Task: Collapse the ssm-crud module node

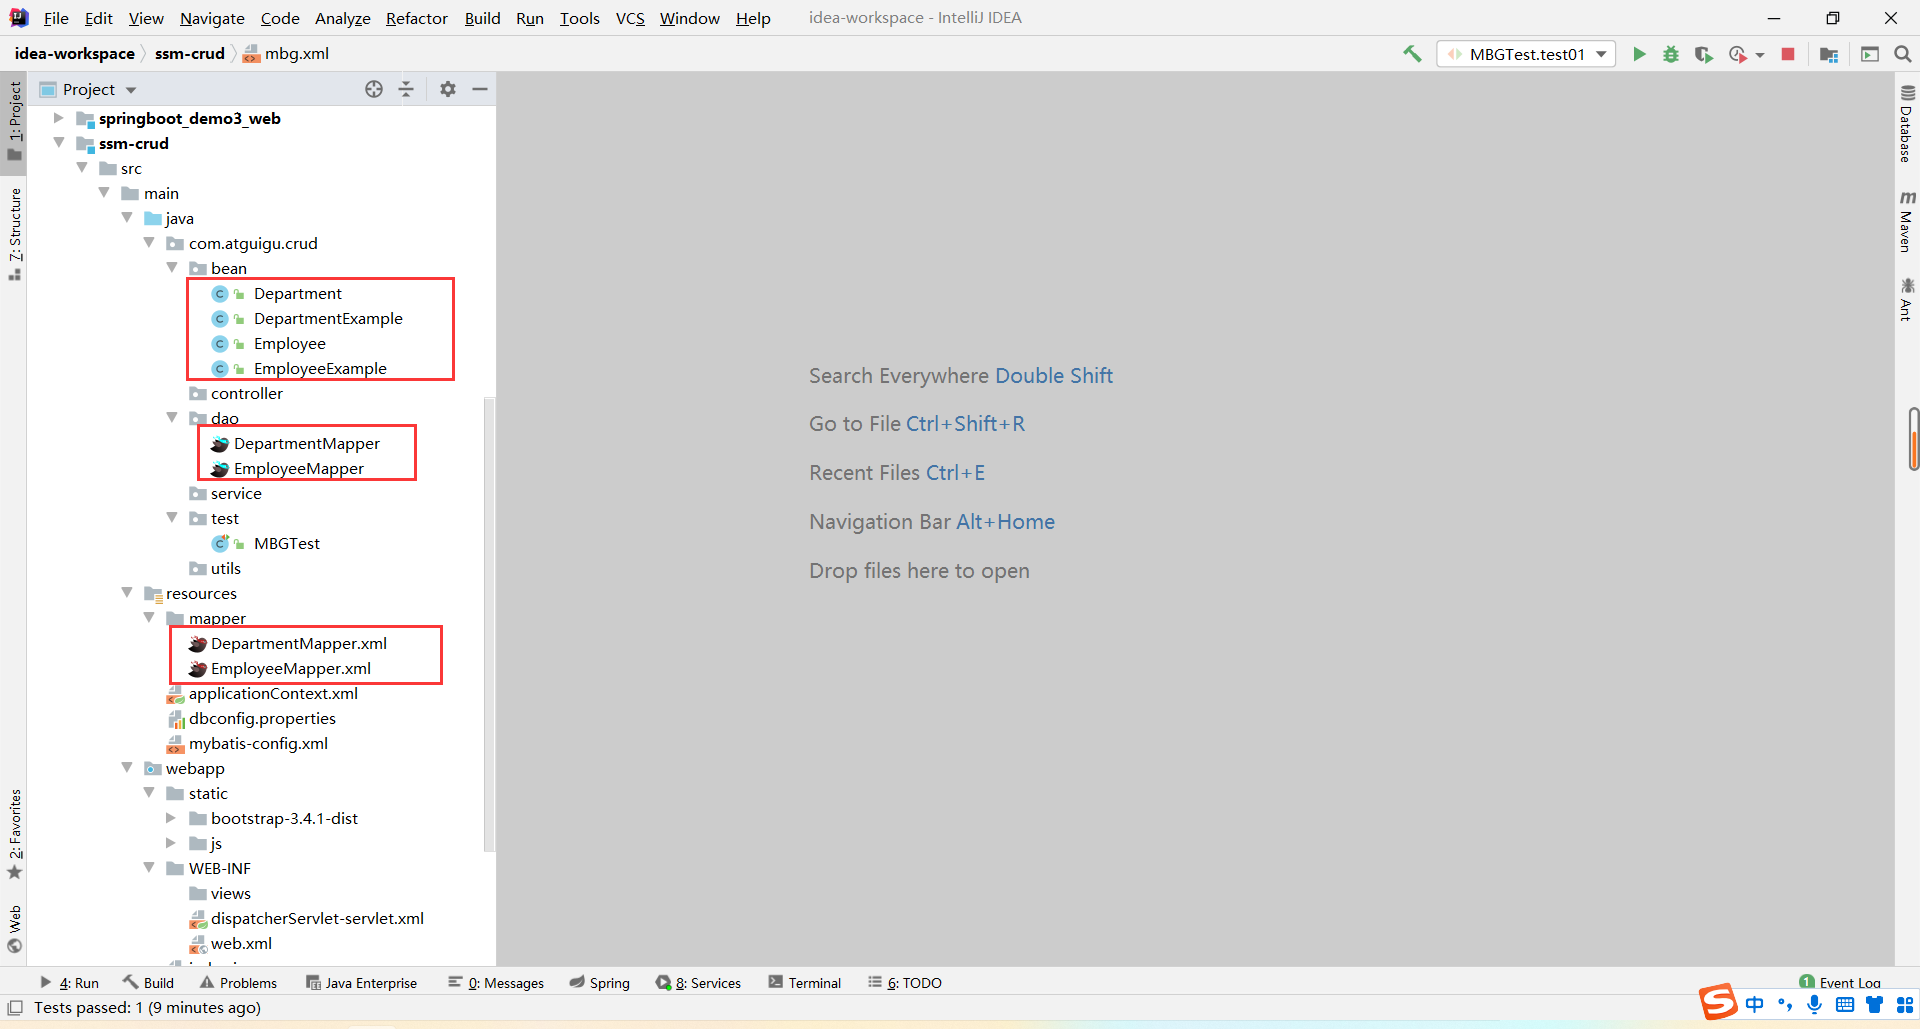Action: pos(58,143)
